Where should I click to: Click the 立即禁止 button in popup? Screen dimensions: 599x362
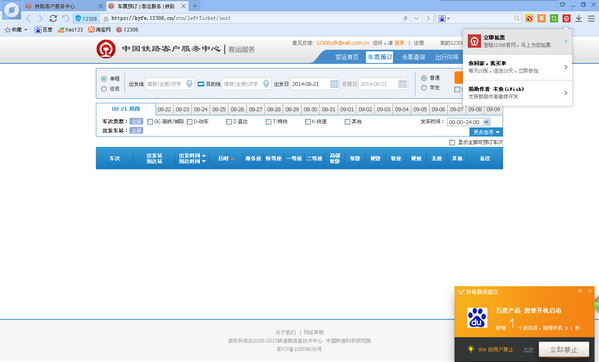563,349
